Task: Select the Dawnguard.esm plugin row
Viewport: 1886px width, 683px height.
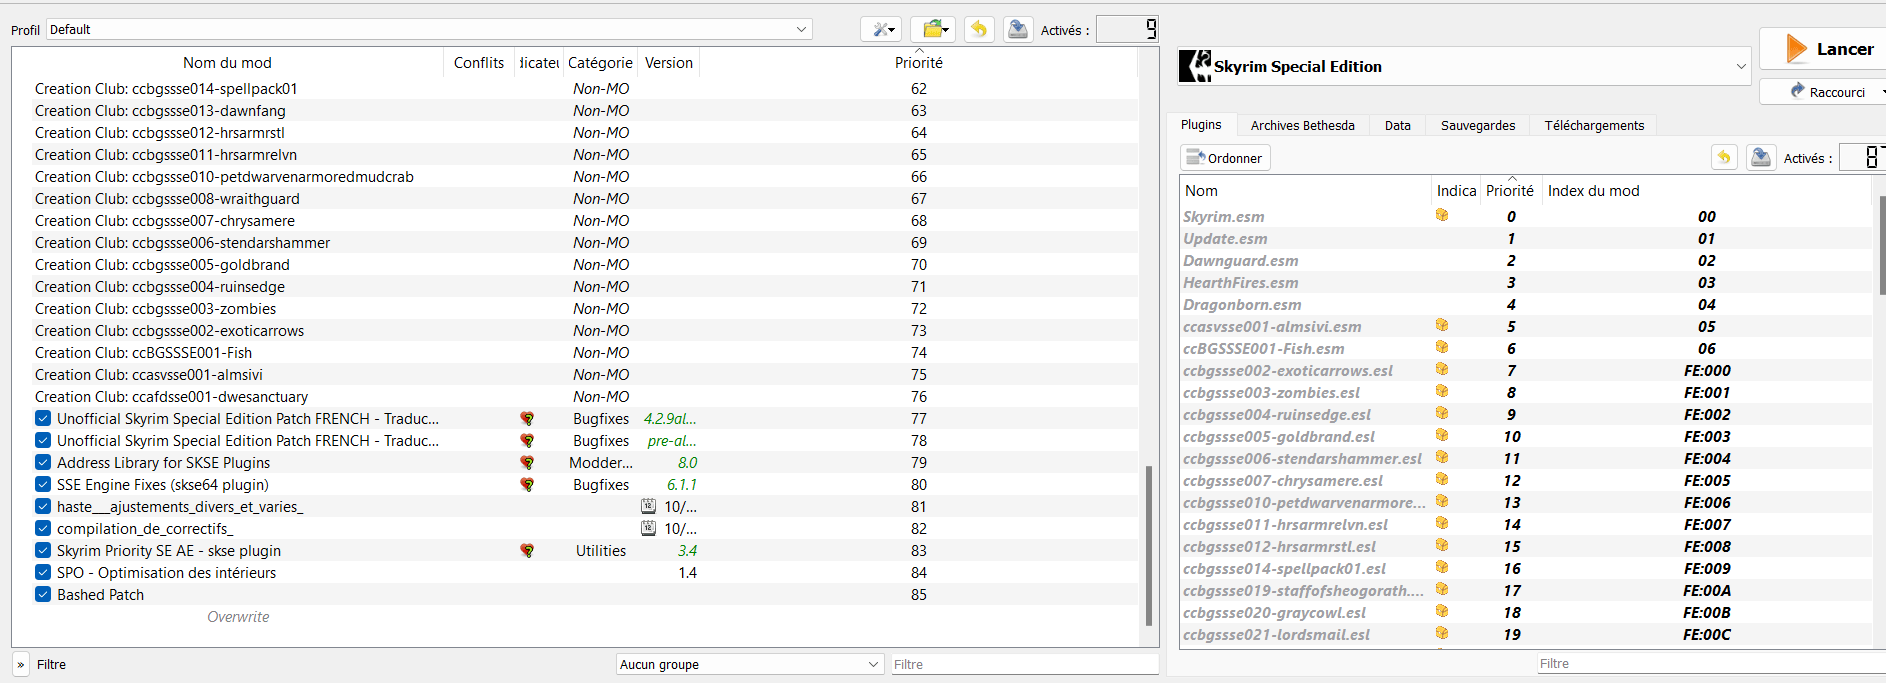Action: pyautogui.click(x=1525, y=261)
